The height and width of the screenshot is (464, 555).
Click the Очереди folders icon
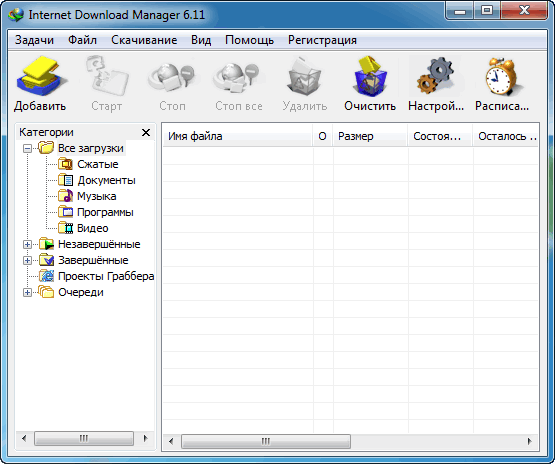pos(46,292)
